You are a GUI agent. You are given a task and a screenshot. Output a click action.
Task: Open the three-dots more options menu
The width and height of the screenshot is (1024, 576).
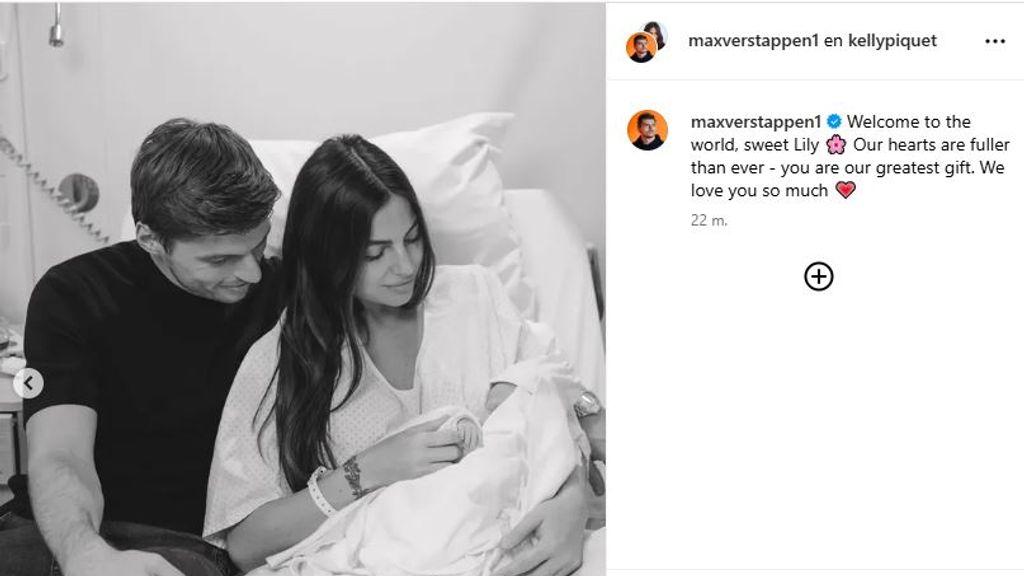coord(995,41)
